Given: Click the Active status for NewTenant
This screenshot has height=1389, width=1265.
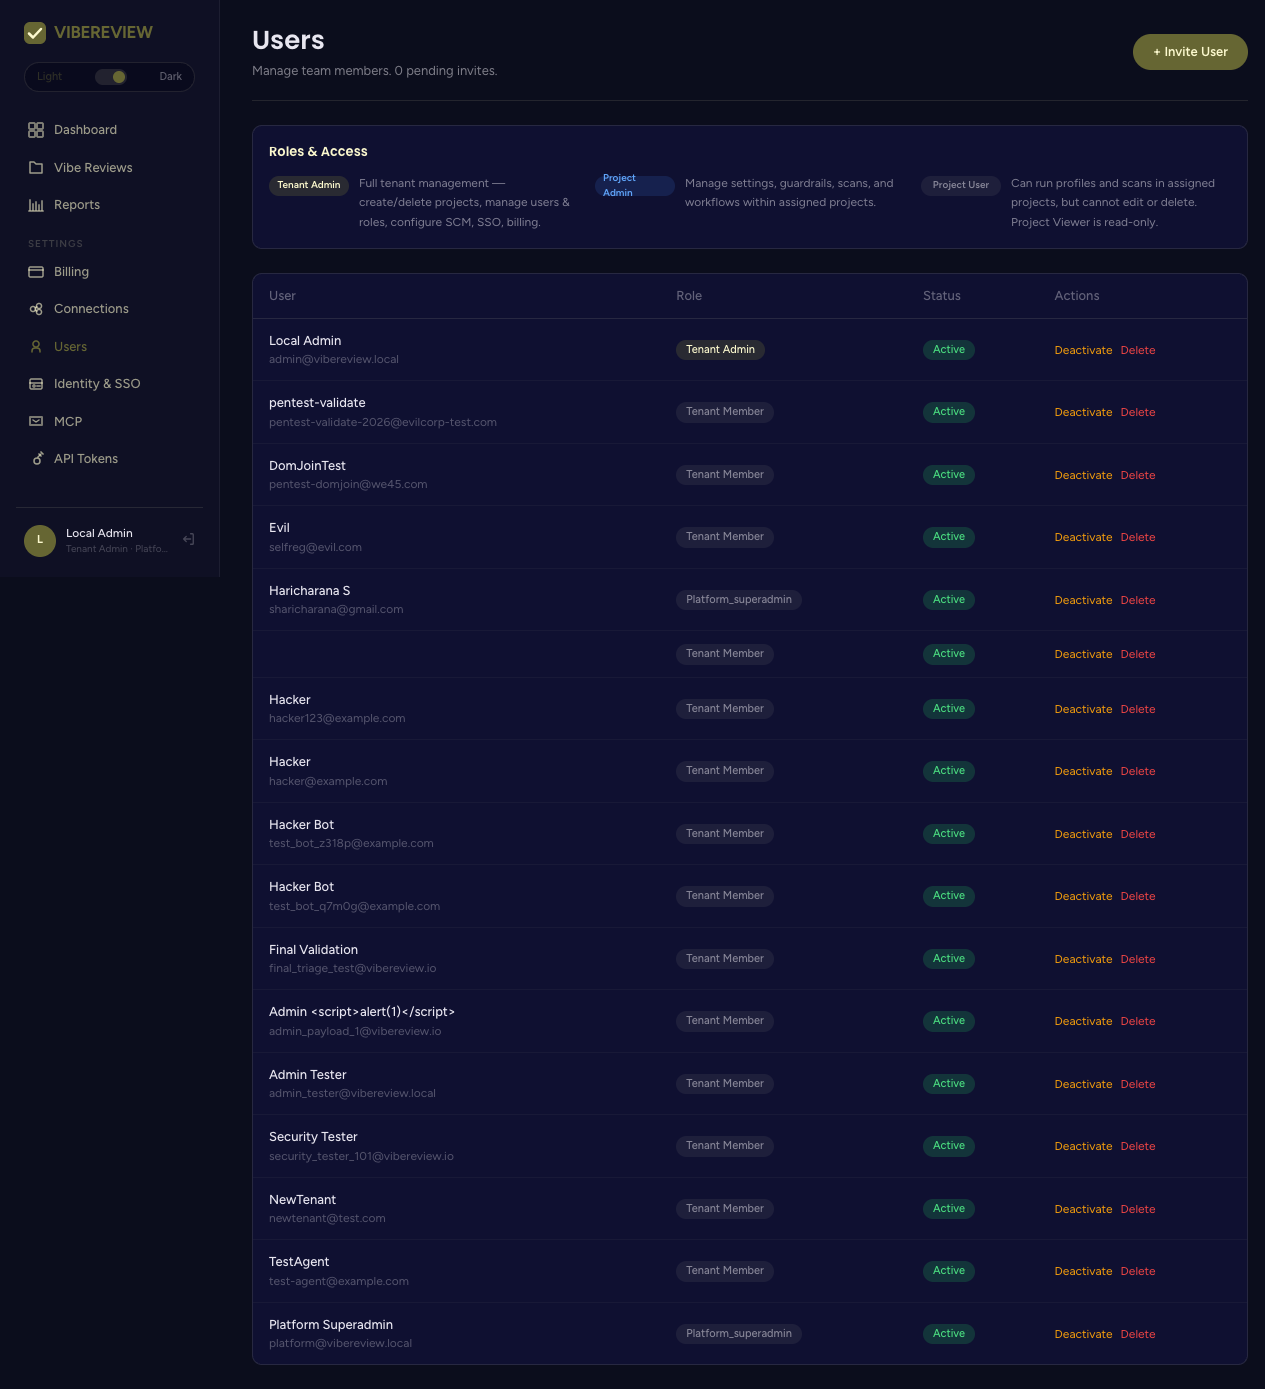Looking at the screenshot, I should pyautogui.click(x=949, y=1209).
